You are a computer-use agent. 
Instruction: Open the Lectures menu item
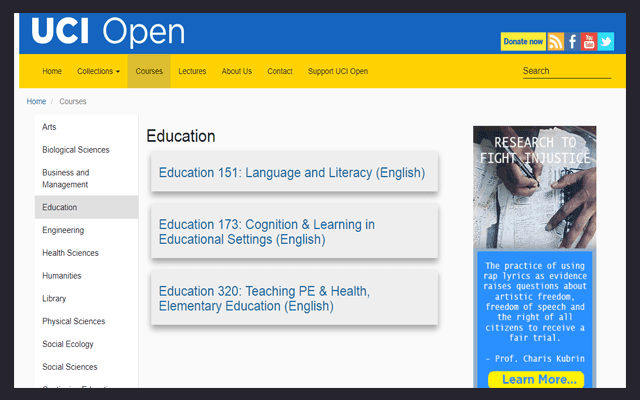click(x=192, y=71)
